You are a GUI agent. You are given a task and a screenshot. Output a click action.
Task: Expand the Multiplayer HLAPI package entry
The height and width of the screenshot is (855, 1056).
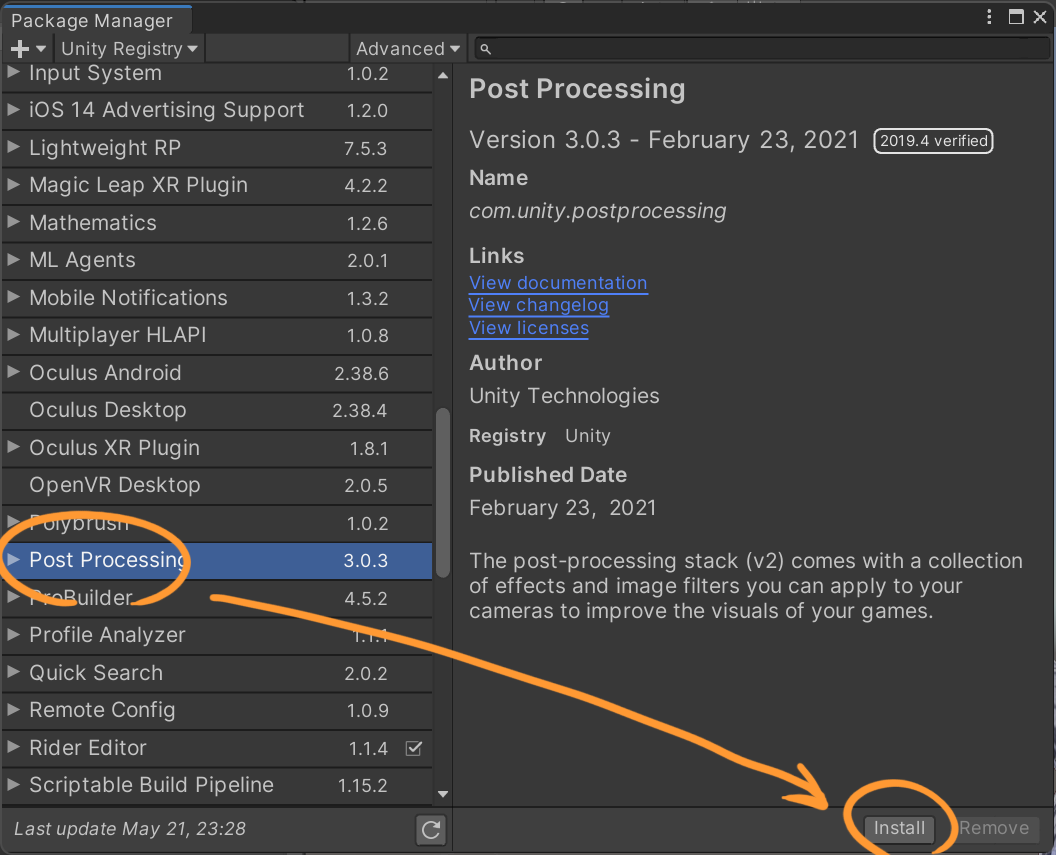click(x=13, y=335)
